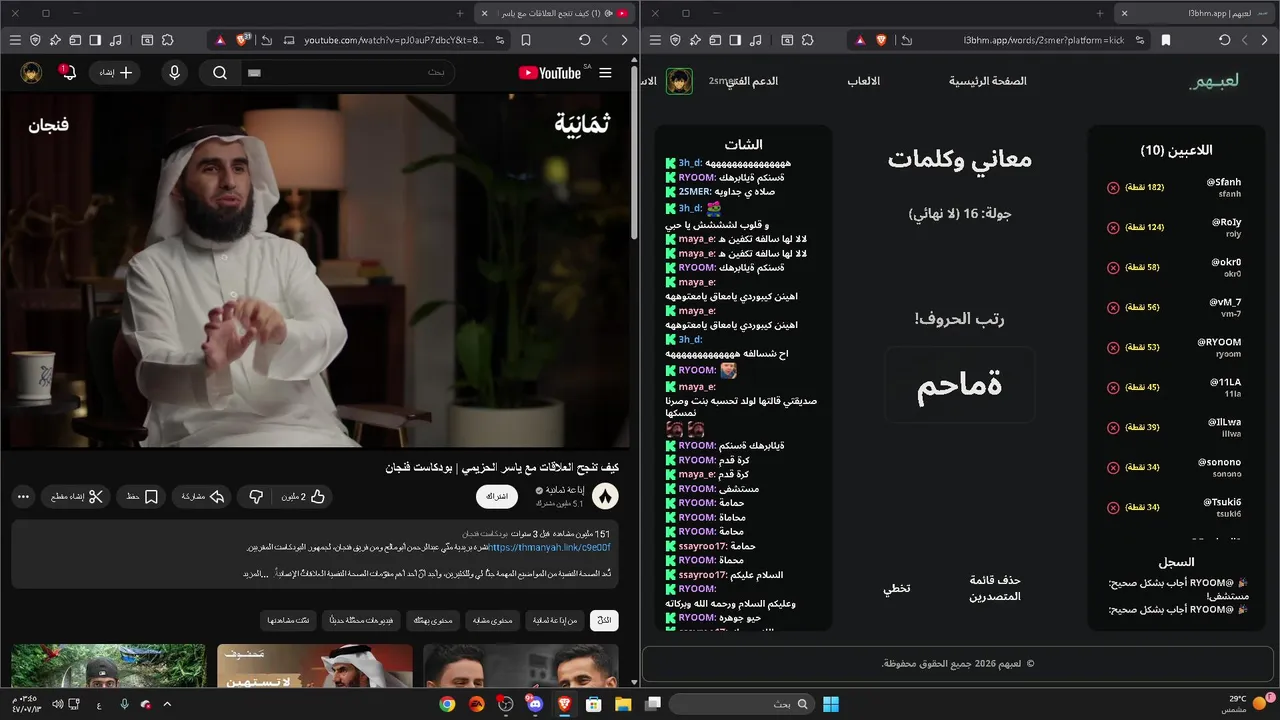Viewport: 1280px width, 720px height.
Task: Open YouTube account avatar menu
Action: (31, 73)
